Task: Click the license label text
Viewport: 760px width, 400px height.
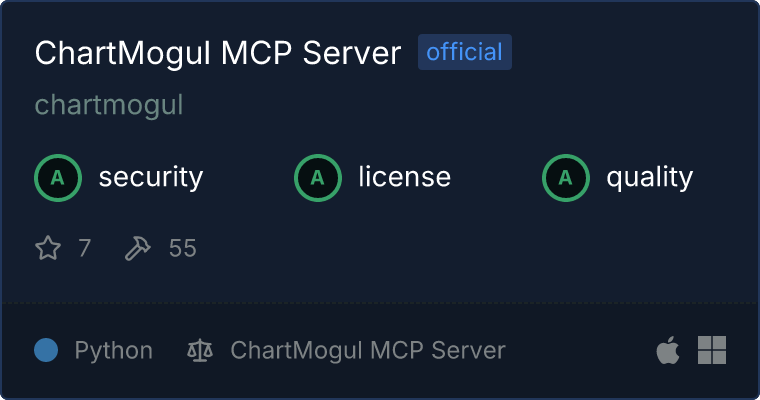Action: point(405,176)
